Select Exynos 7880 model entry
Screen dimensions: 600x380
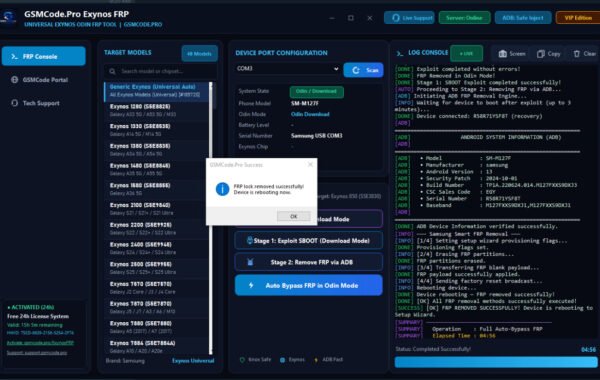click(156, 327)
